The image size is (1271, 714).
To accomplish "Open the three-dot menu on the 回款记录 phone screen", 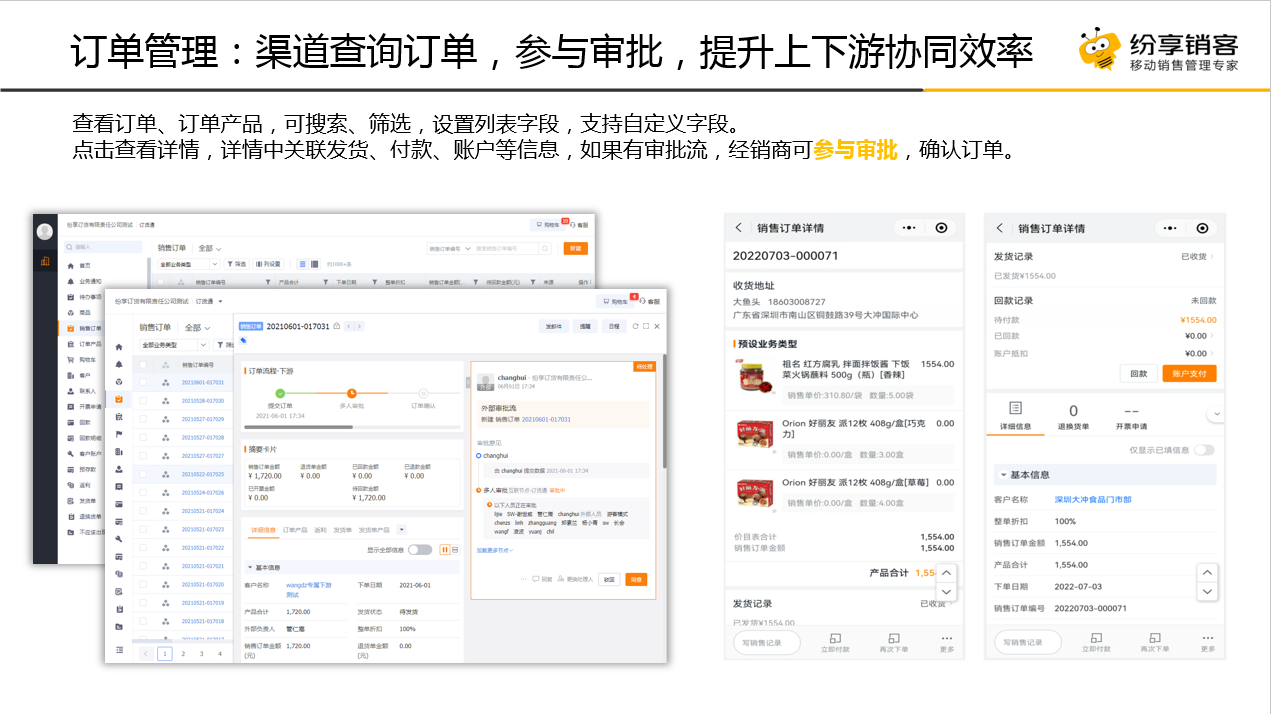I will pyautogui.click(x=1168, y=228).
